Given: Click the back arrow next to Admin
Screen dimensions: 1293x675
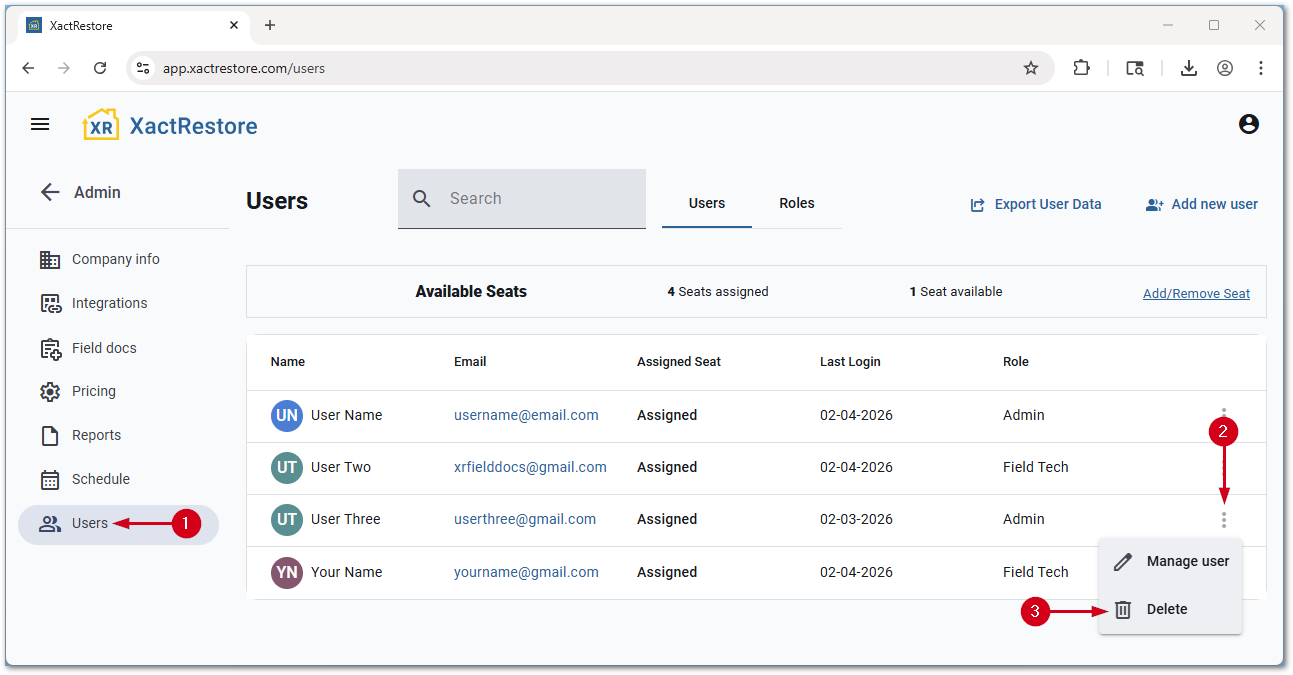Looking at the screenshot, I should tap(50, 192).
